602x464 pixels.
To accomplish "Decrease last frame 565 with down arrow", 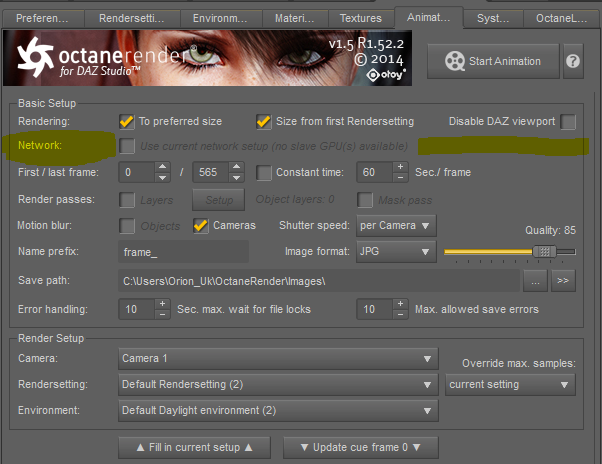I will point(236,178).
